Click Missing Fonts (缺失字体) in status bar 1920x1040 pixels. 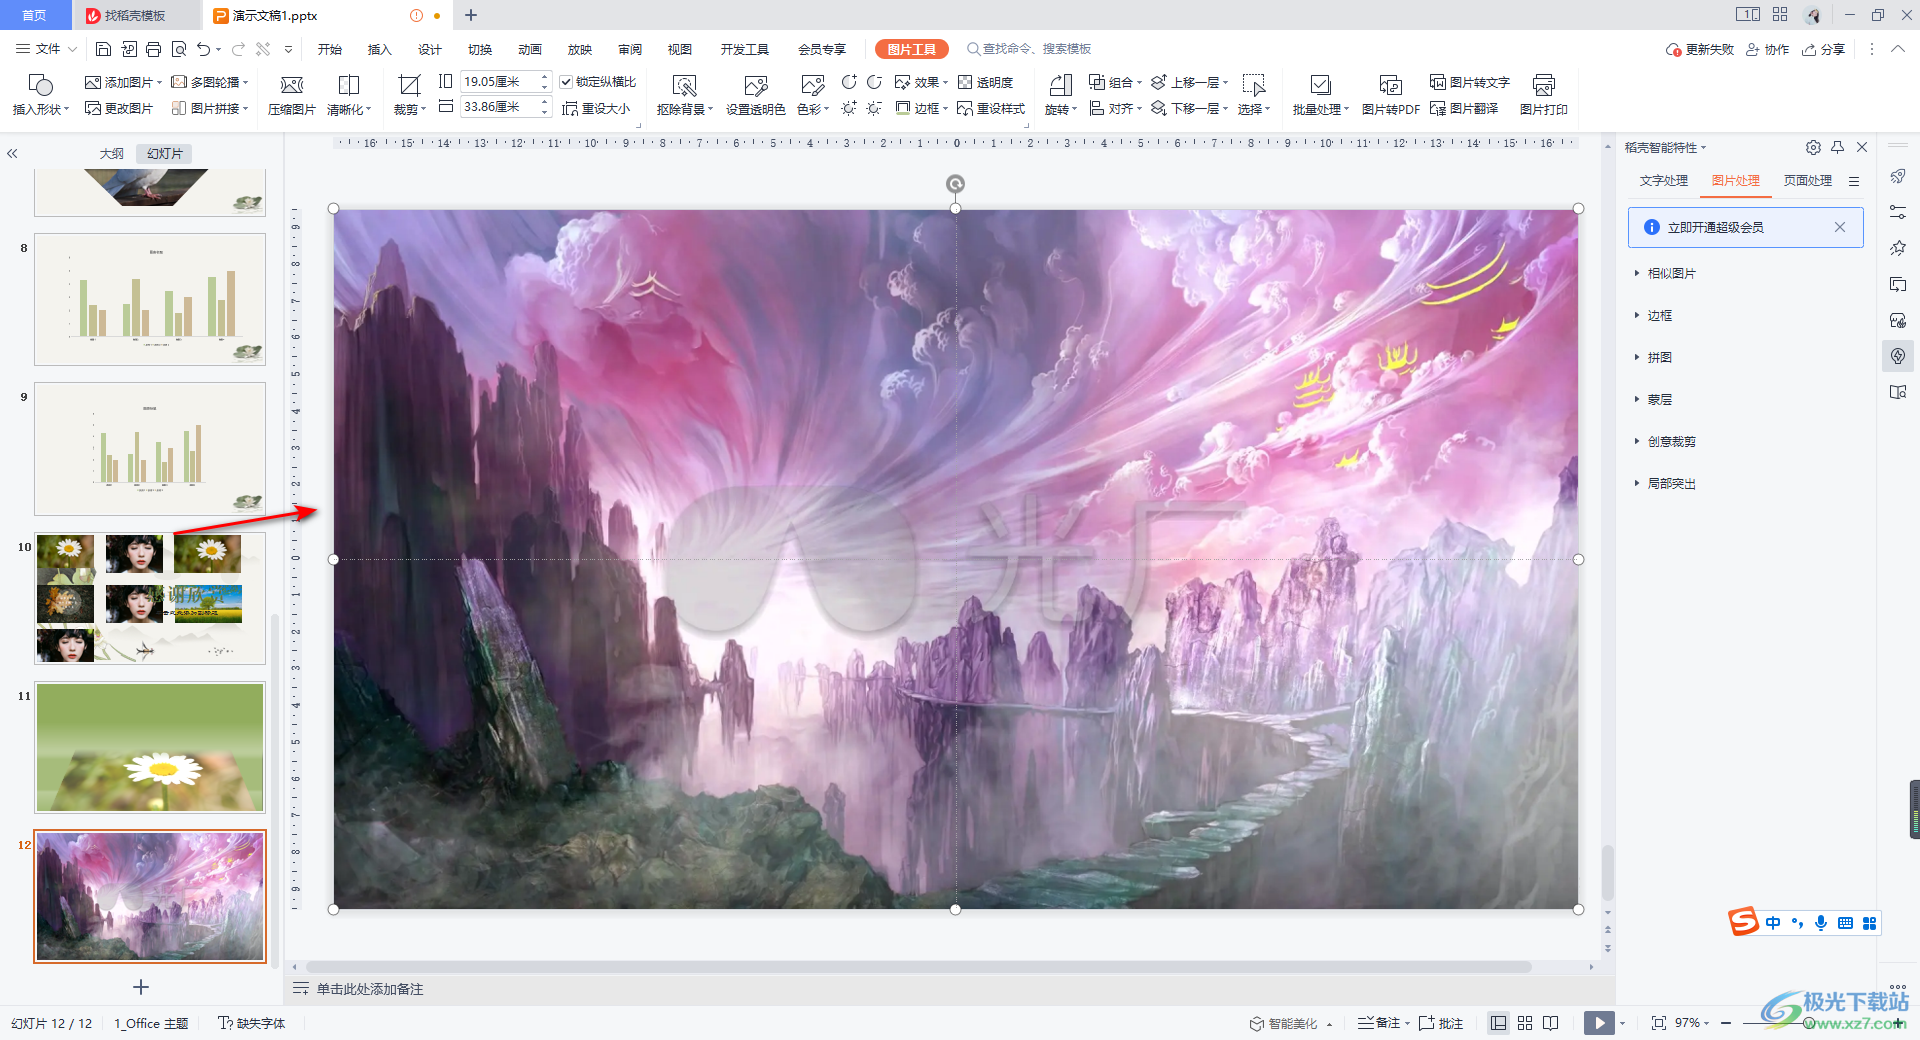tap(252, 1023)
